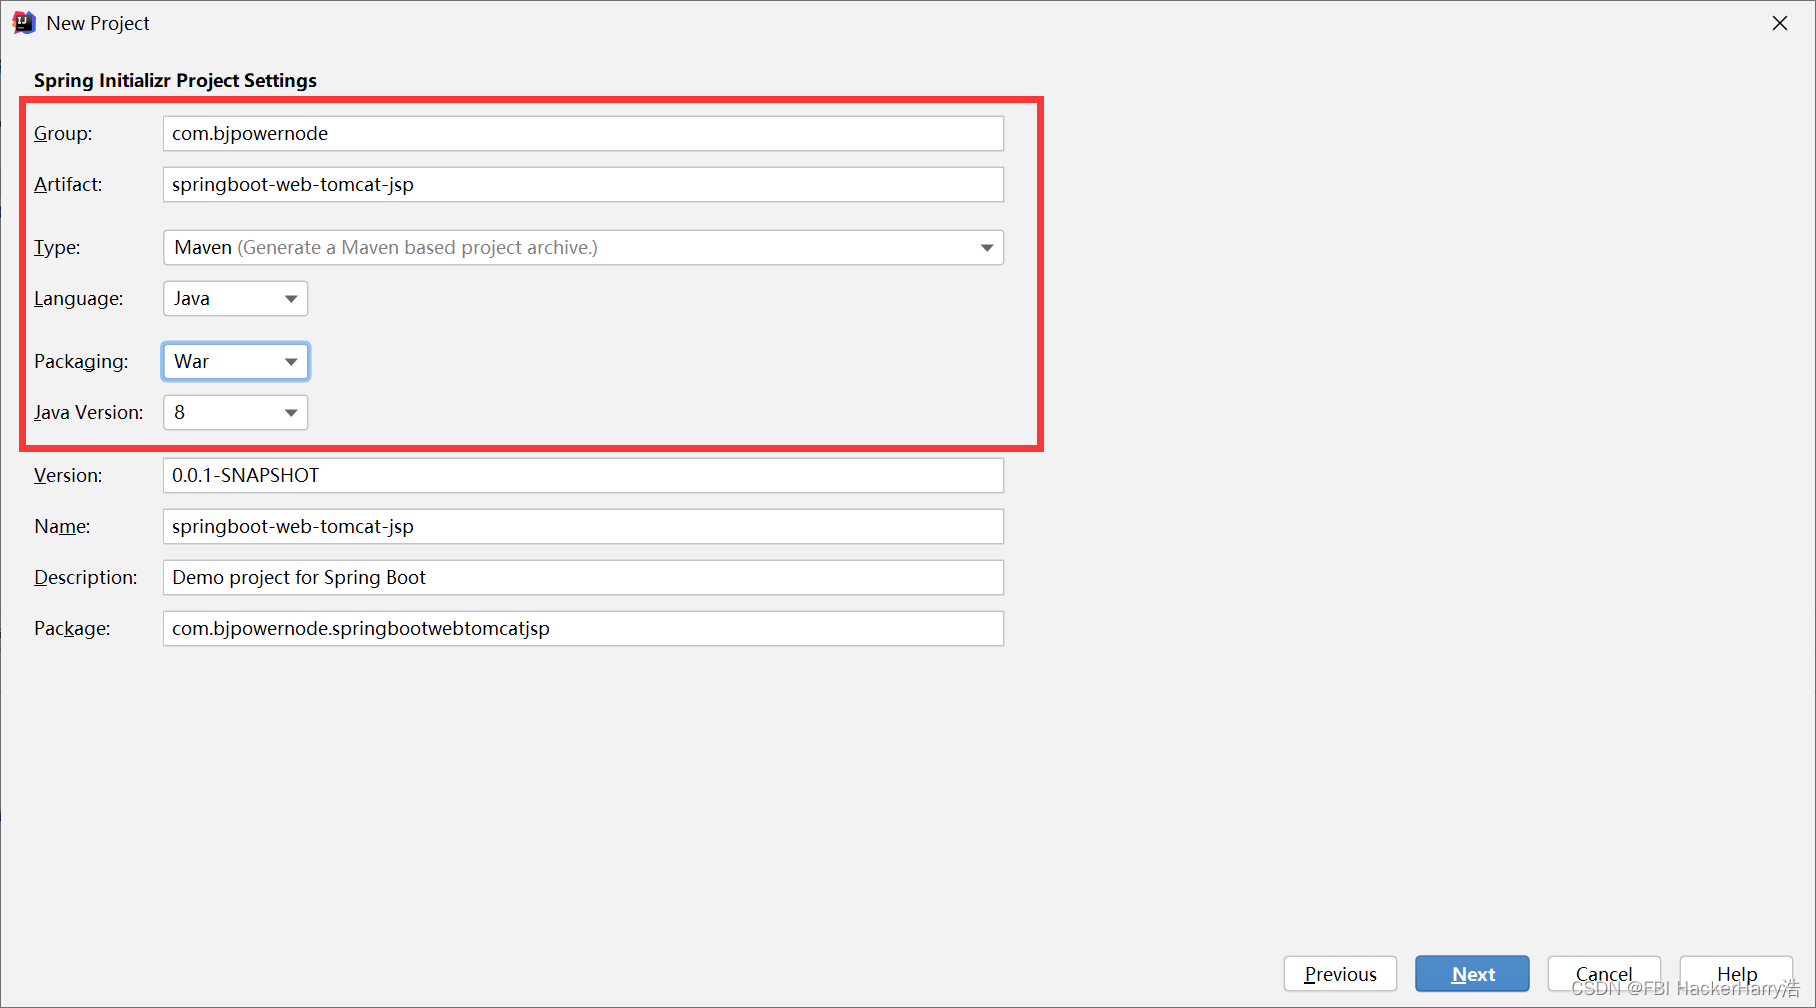Click the Name: label
This screenshot has width=1816, height=1008.
point(62,526)
